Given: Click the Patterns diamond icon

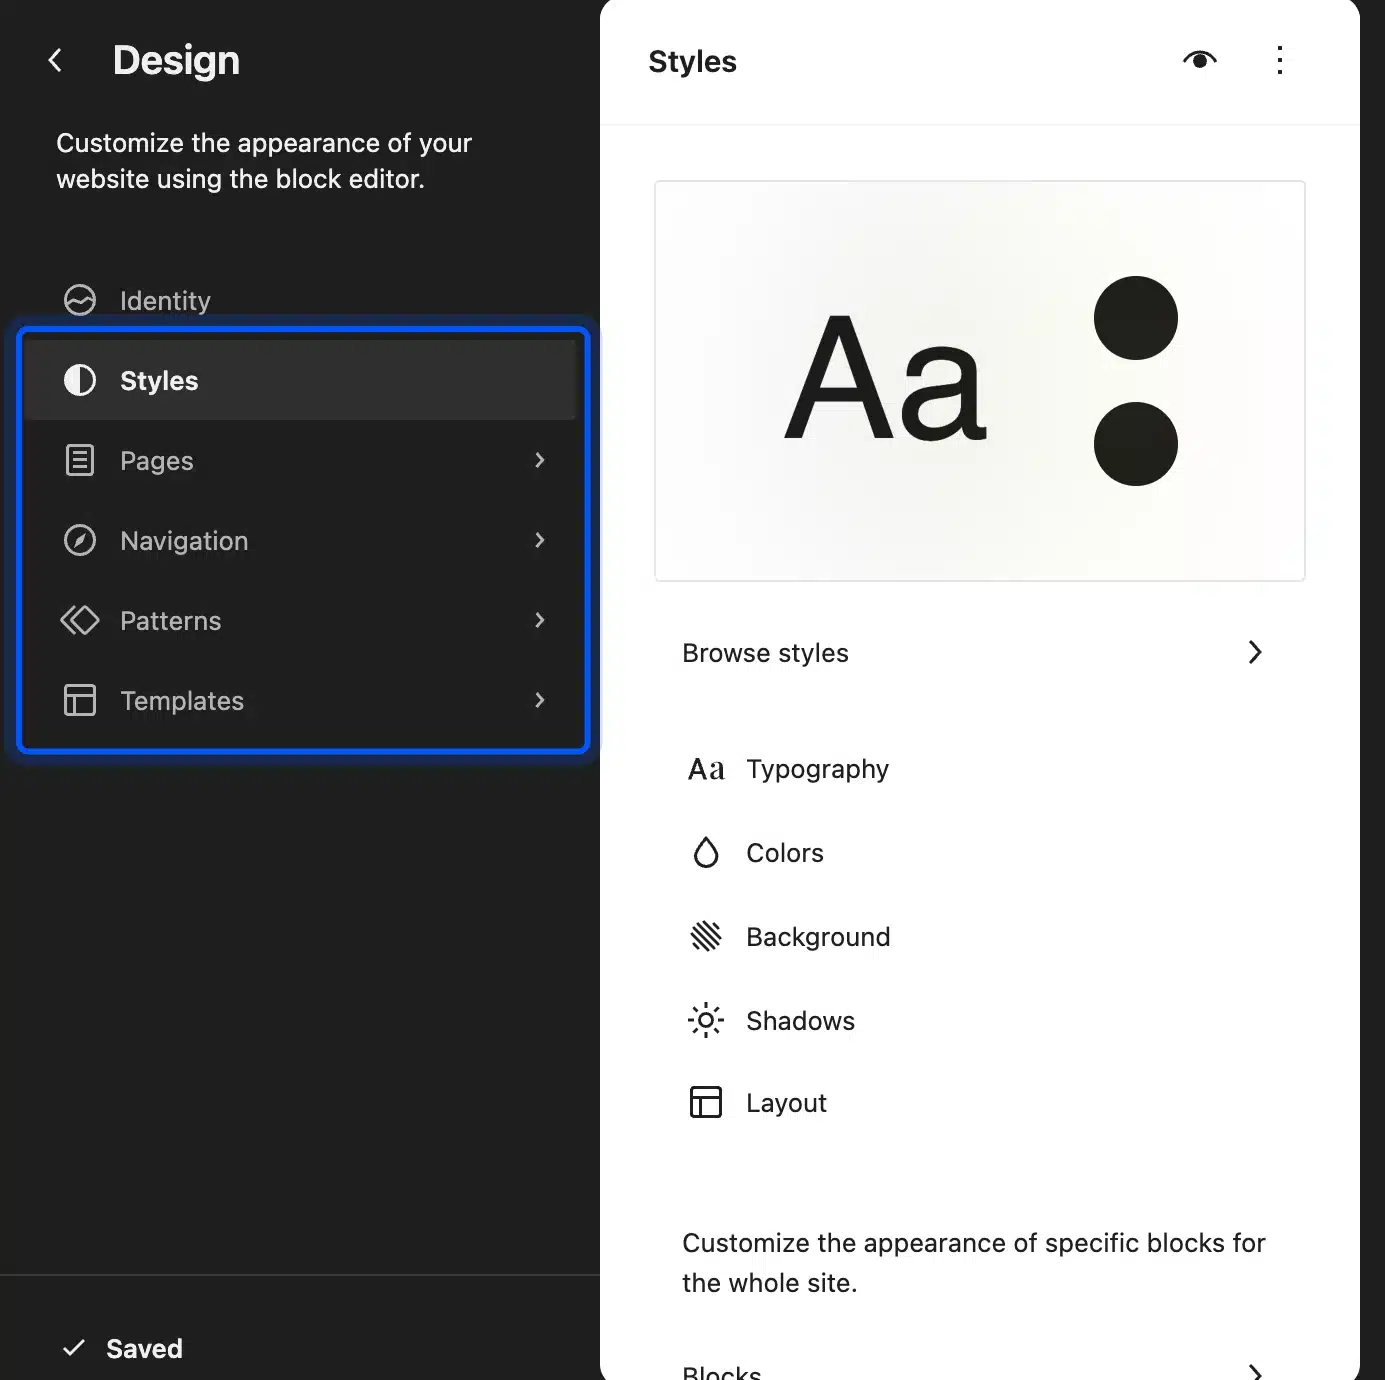Looking at the screenshot, I should click(x=80, y=620).
